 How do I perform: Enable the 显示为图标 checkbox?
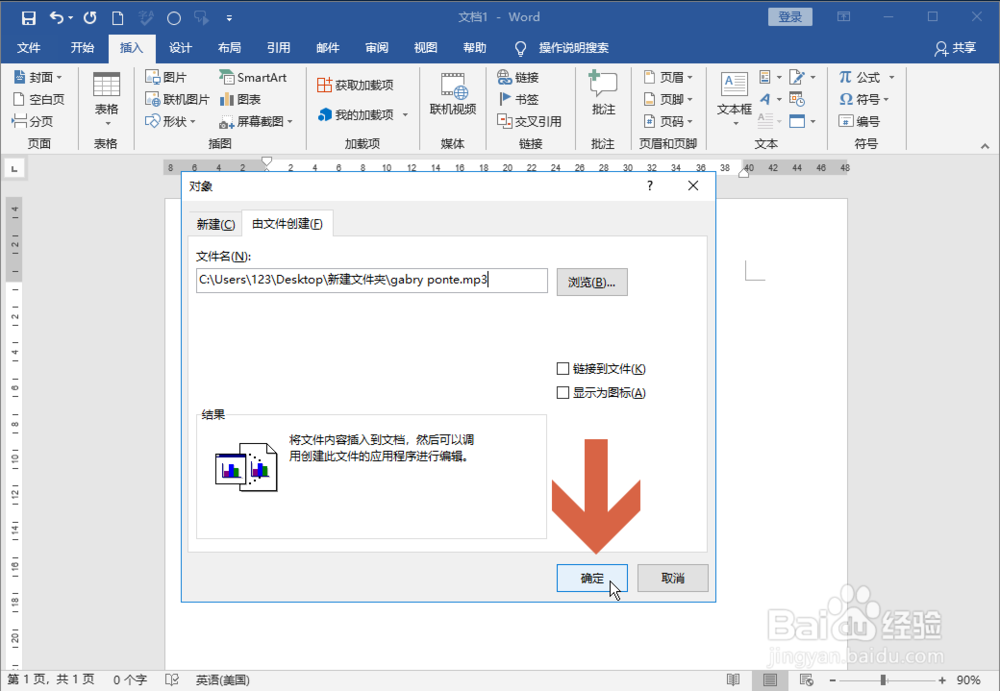[562, 392]
